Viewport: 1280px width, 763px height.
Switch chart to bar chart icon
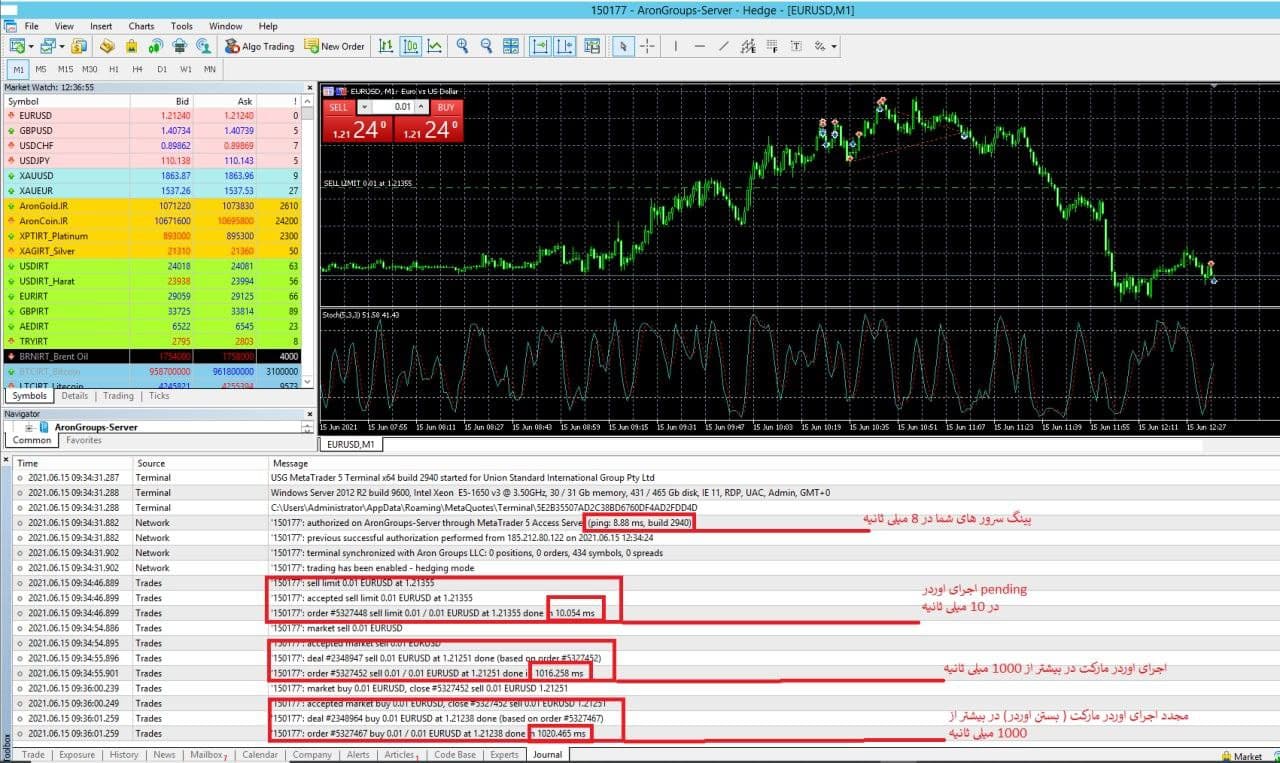click(386, 46)
